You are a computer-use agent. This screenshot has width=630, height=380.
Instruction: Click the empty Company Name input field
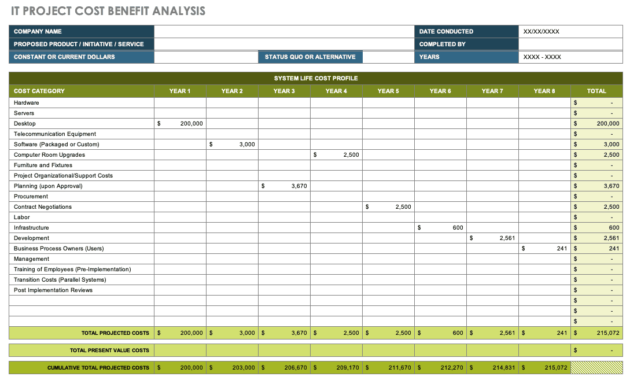[284, 31]
